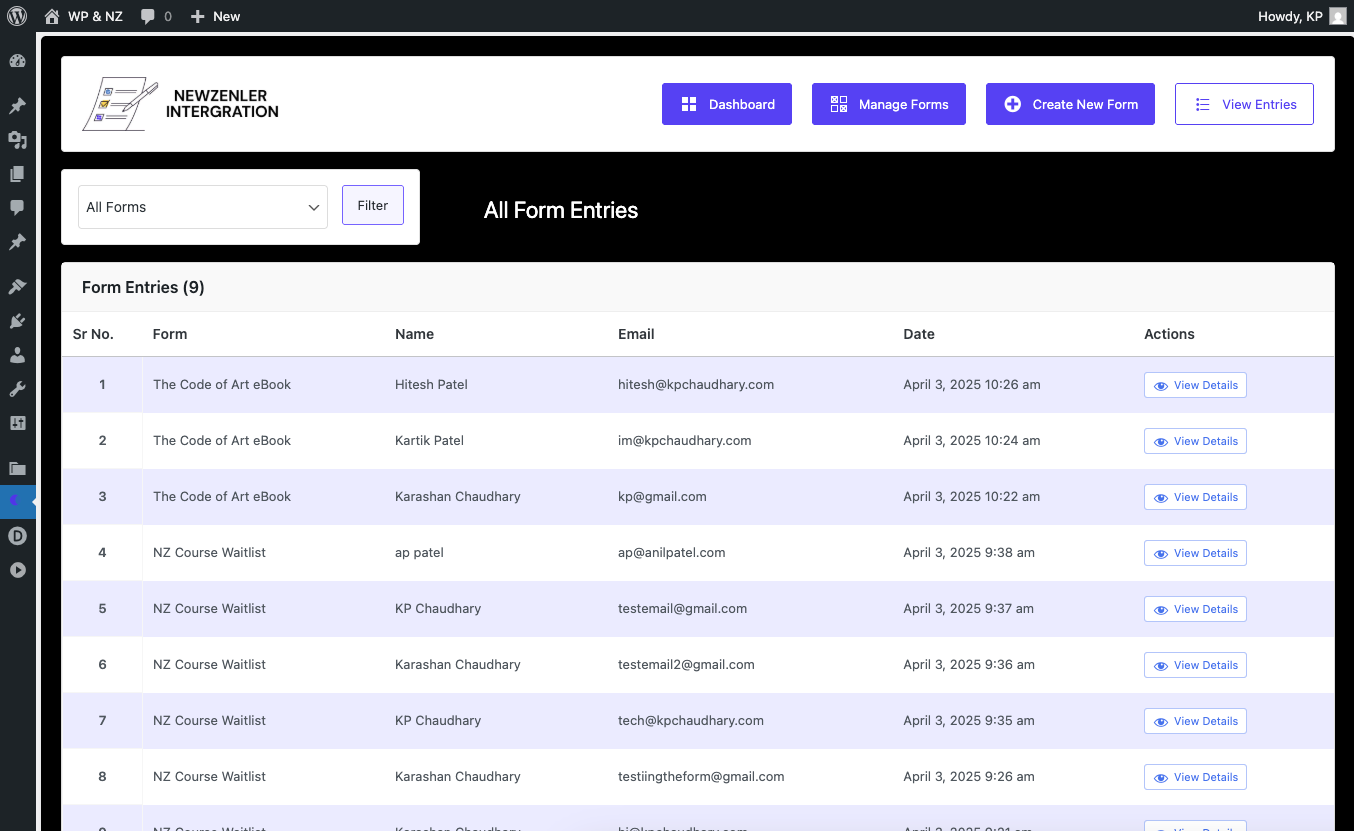Click the WP & NZ site home link
Screen dimensions: 1354x831
(84, 16)
